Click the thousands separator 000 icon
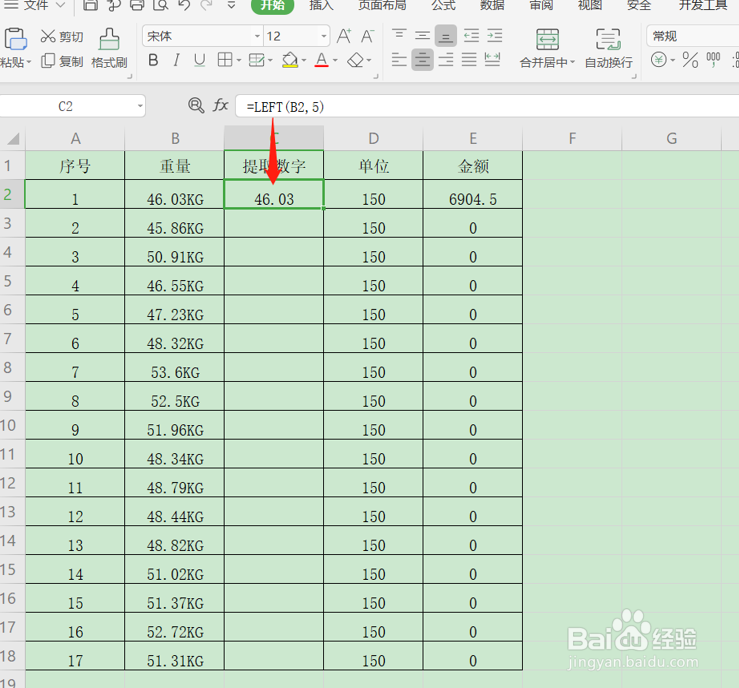739x688 pixels. [x=713, y=60]
